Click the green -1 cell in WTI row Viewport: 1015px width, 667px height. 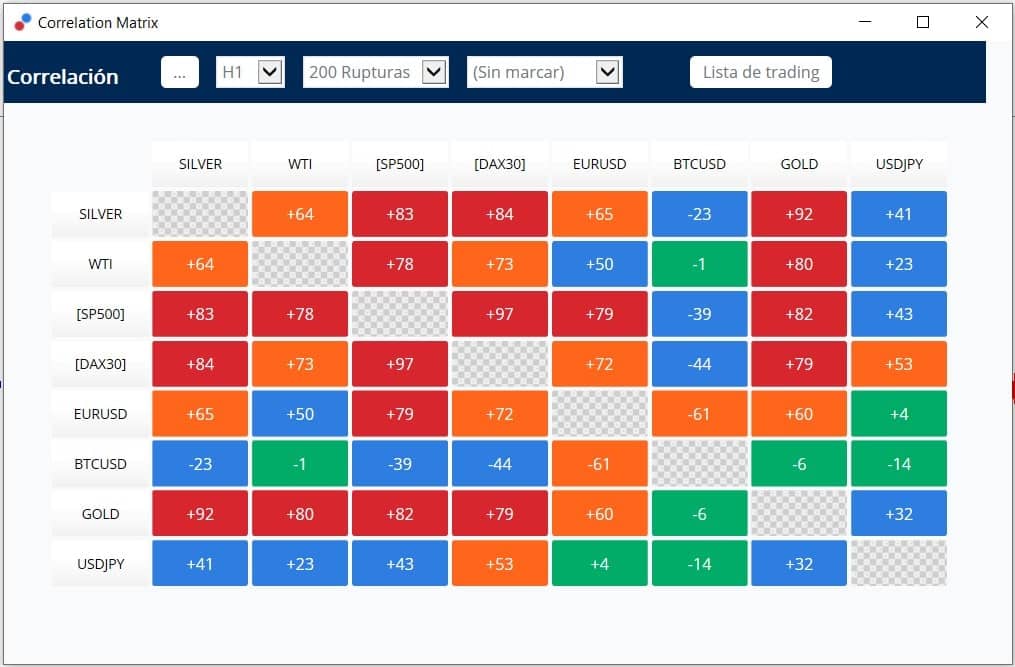tap(699, 264)
